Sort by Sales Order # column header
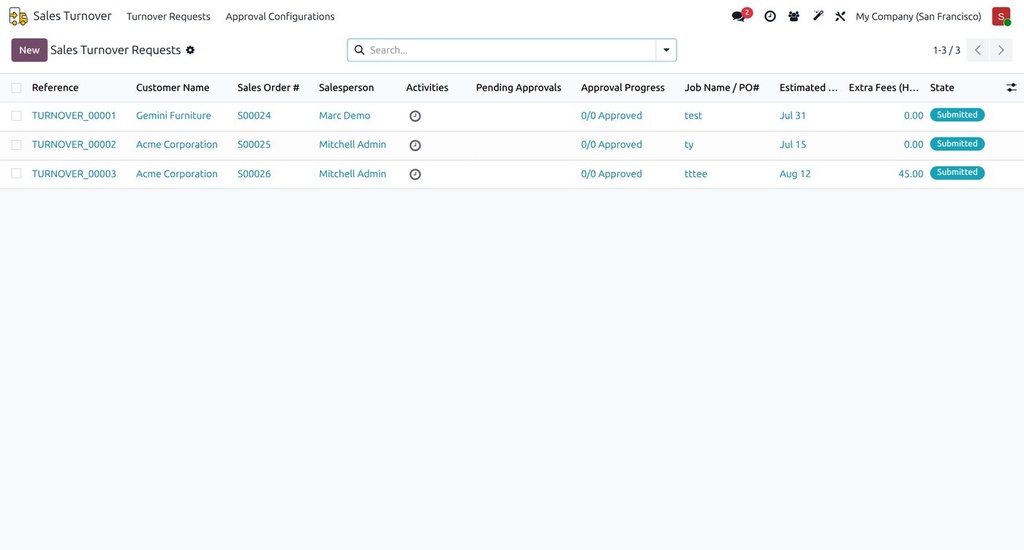Viewport: 1024px width, 550px height. click(x=268, y=88)
